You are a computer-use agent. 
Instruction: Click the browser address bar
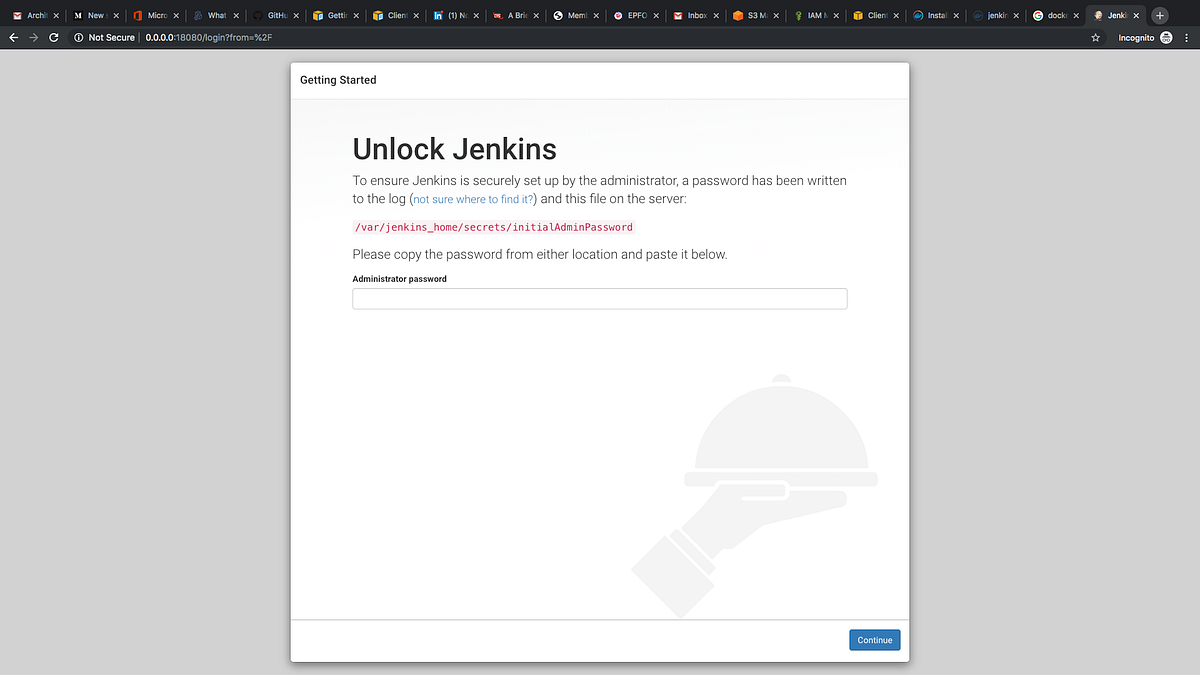(x=300, y=37)
